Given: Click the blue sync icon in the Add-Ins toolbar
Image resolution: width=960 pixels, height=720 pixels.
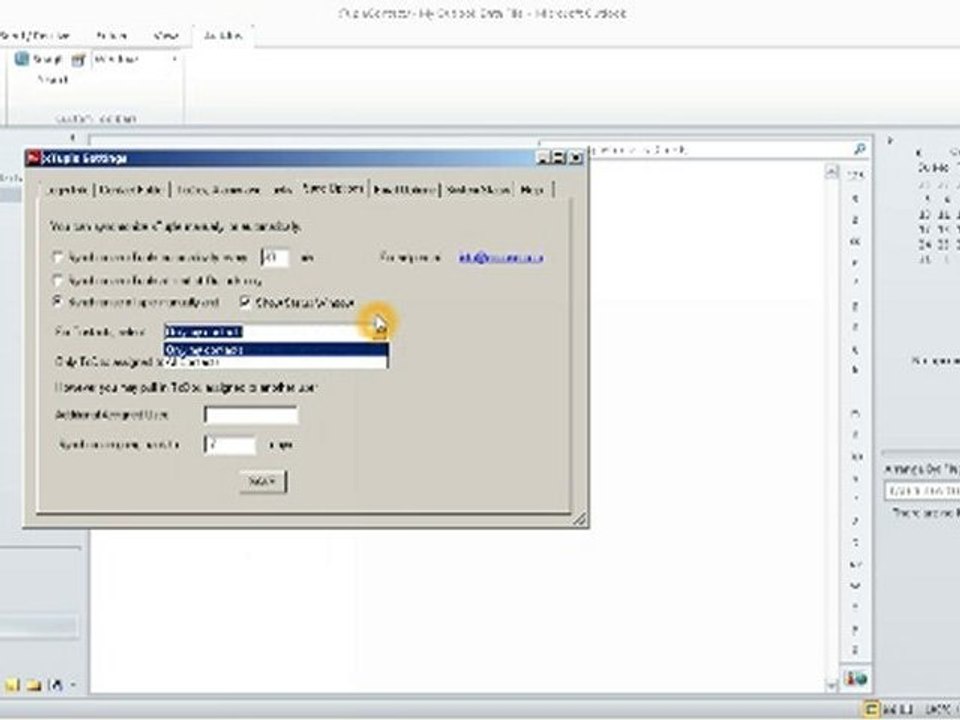Looking at the screenshot, I should 22,59.
